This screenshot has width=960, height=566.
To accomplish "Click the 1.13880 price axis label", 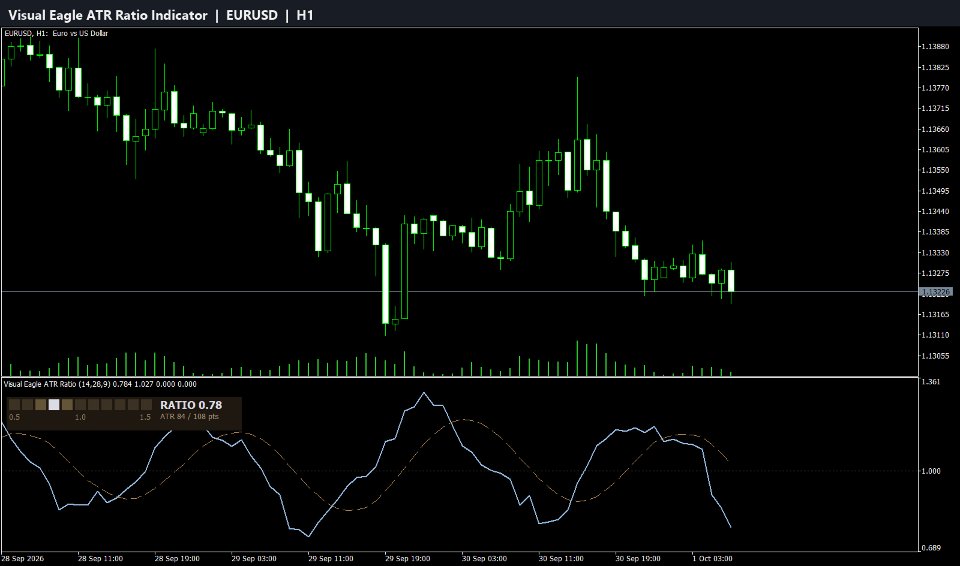I will tap(936, 47).
